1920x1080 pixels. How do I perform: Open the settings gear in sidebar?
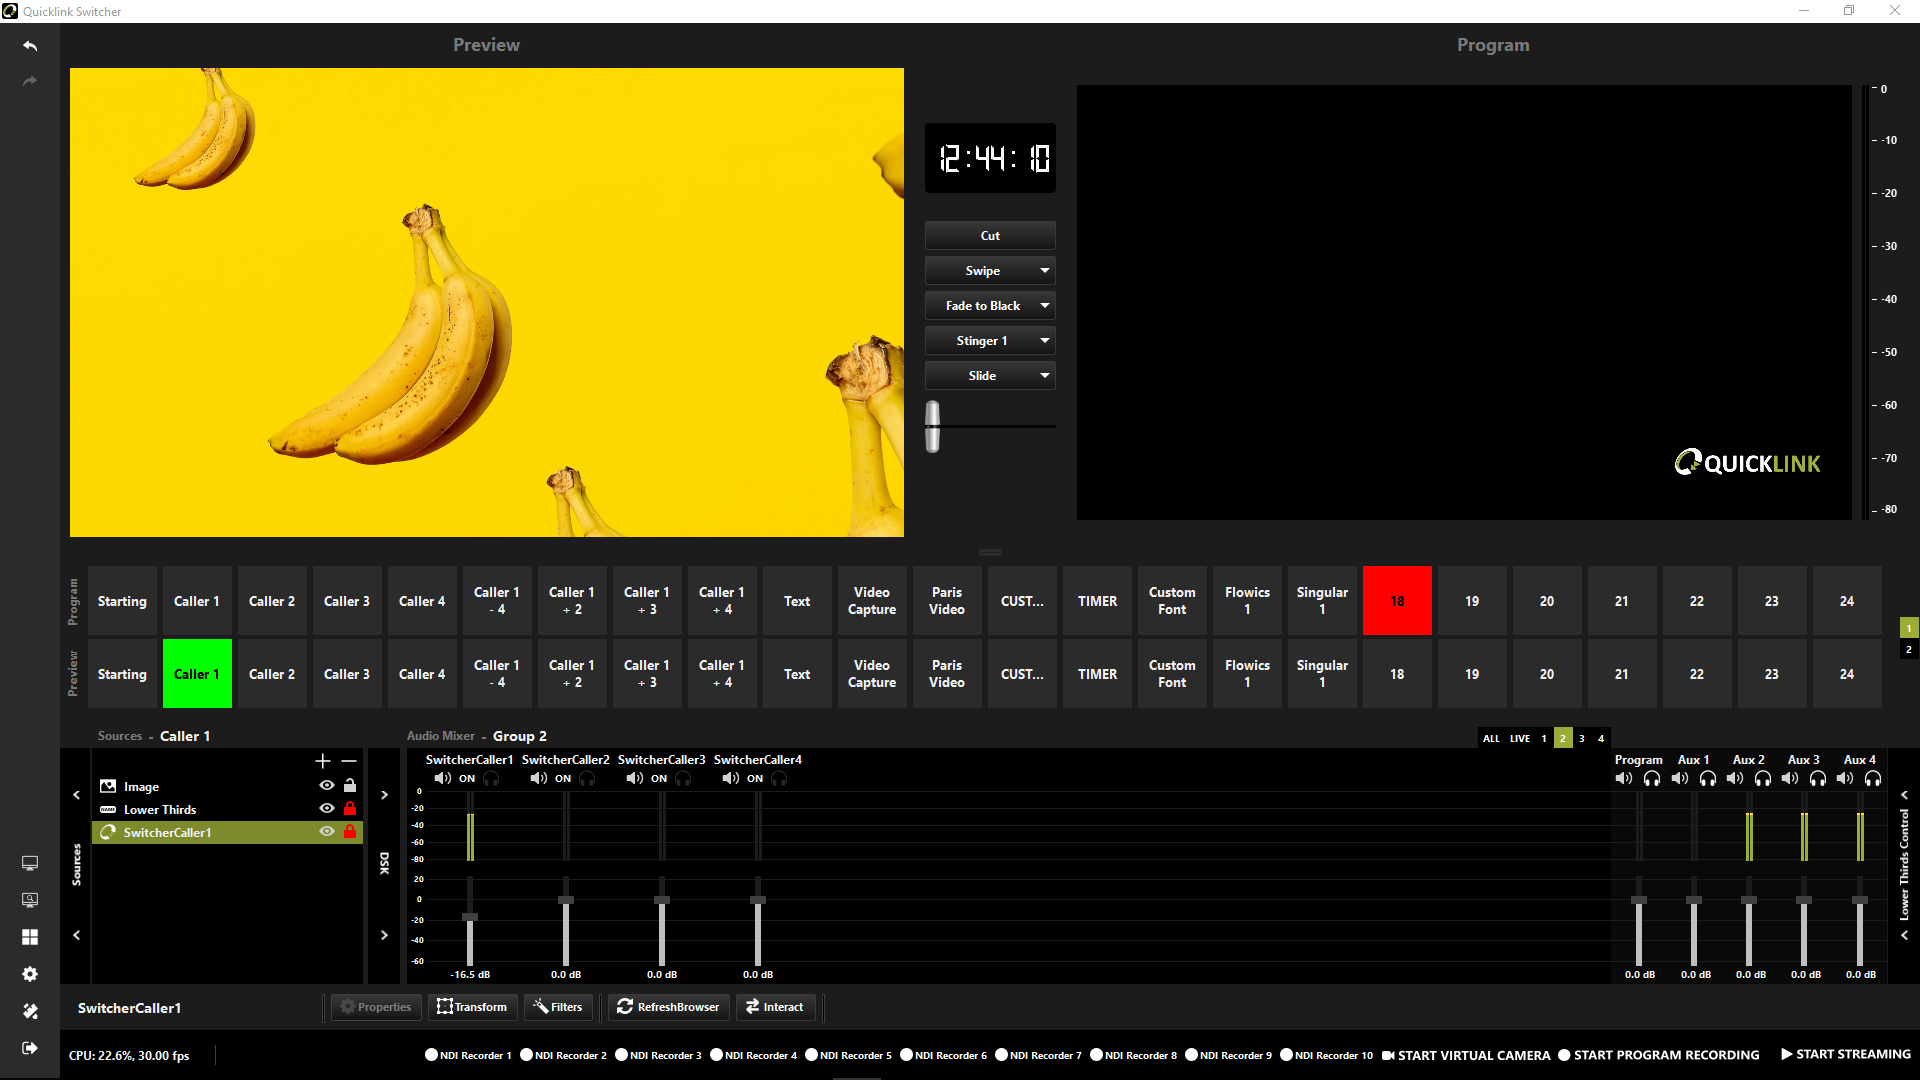coord(30,974)
